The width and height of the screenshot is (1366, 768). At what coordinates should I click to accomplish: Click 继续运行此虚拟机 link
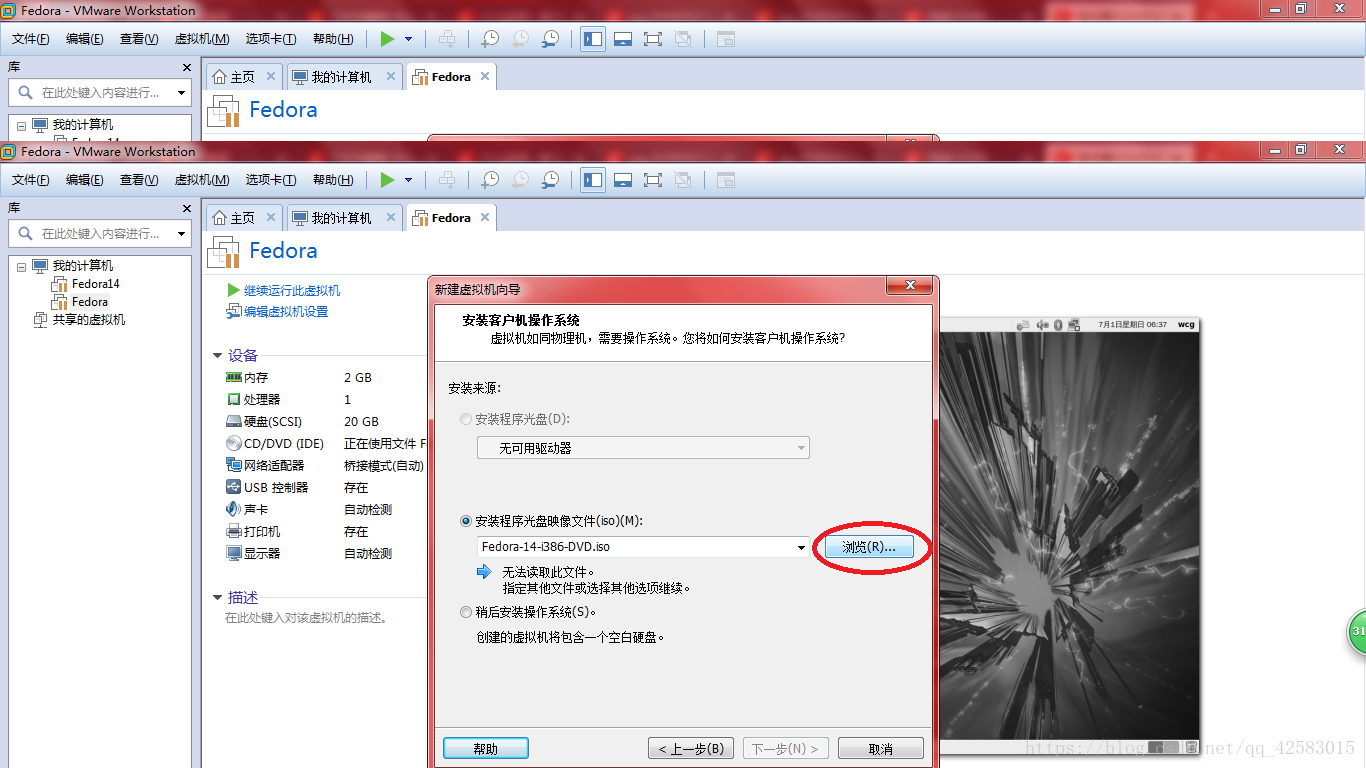[292, 290]
